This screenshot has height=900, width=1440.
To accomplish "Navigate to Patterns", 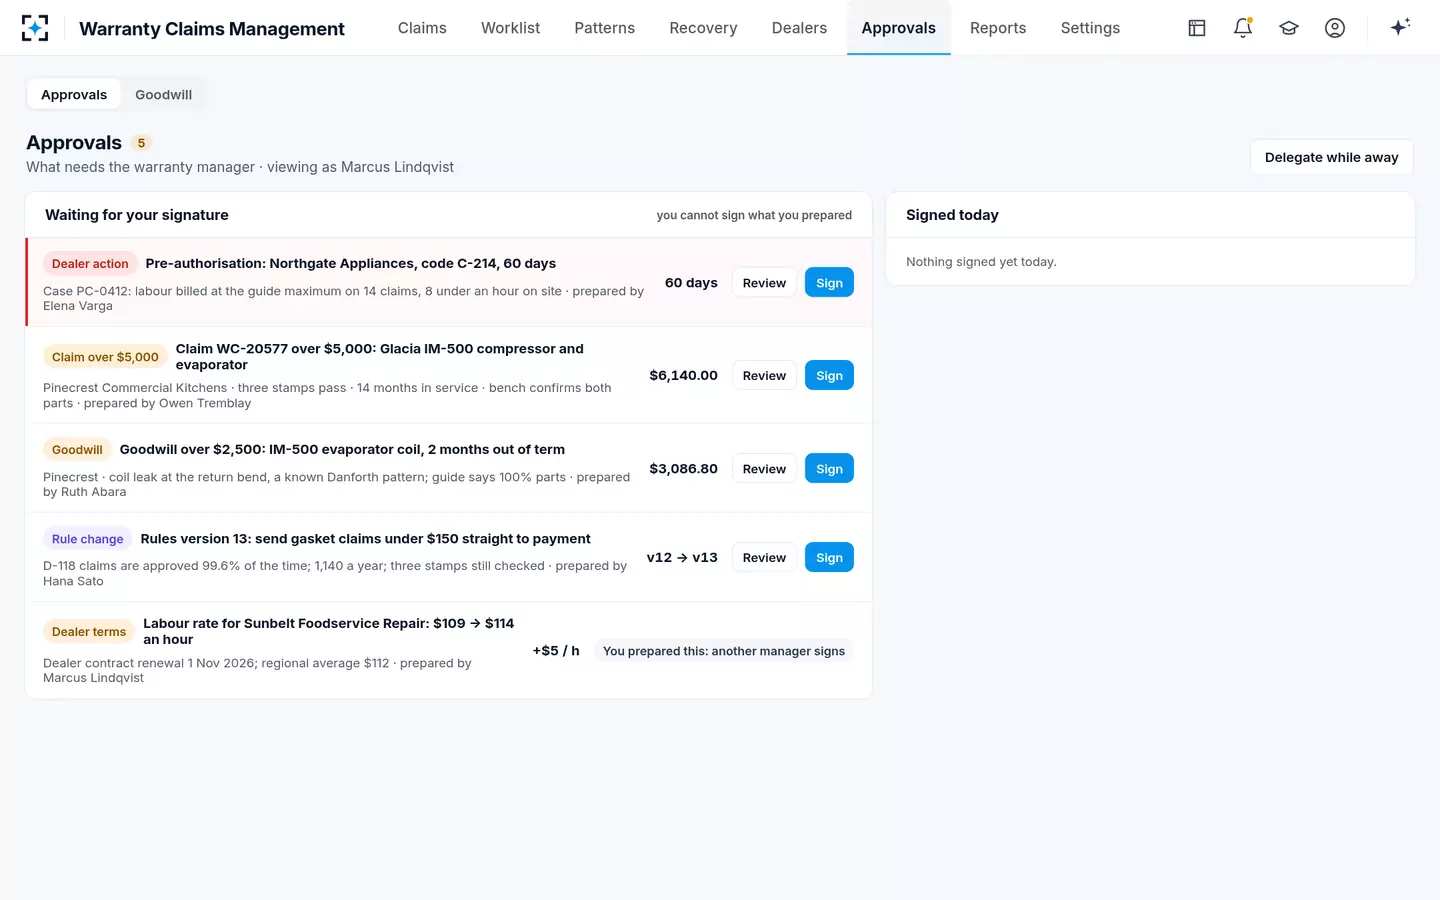I will [x=604, y=28].
